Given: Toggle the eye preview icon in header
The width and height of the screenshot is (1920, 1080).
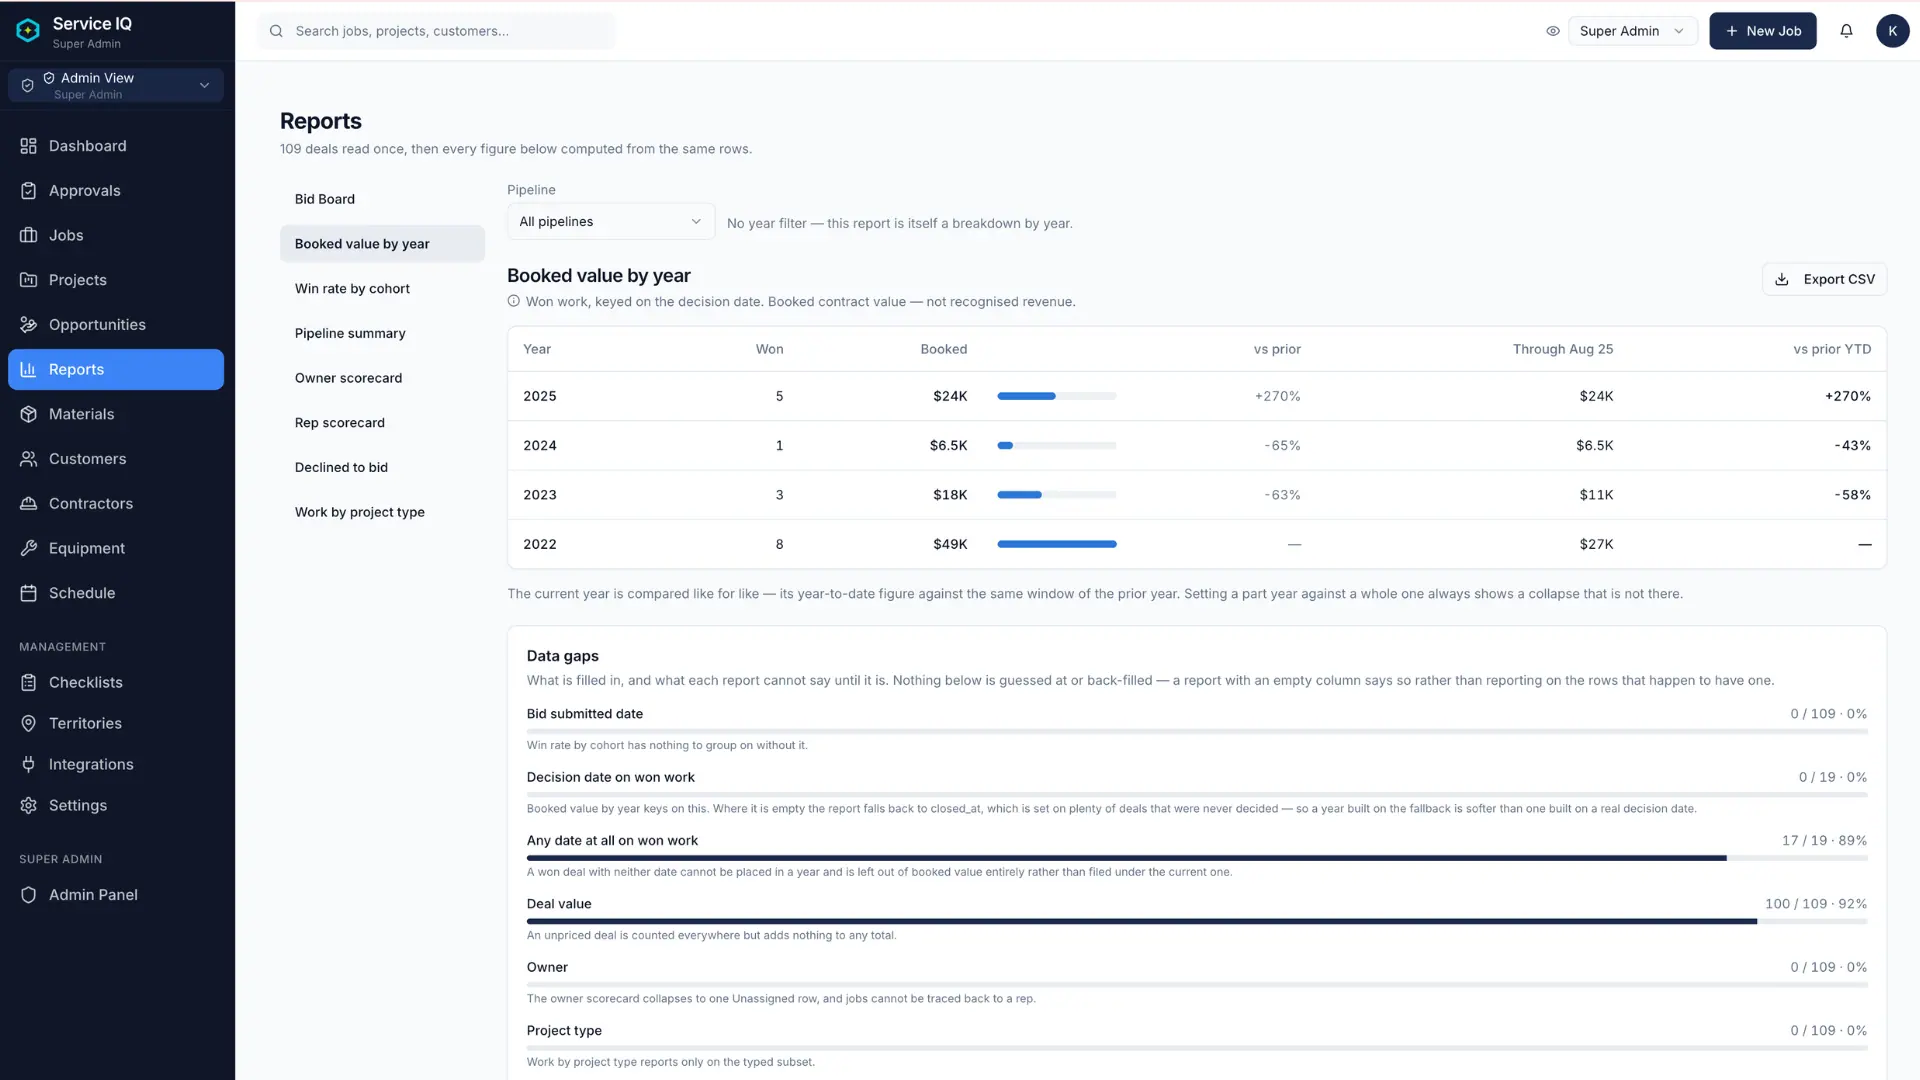Looking at the screenshot, I should coord(1553,31).
